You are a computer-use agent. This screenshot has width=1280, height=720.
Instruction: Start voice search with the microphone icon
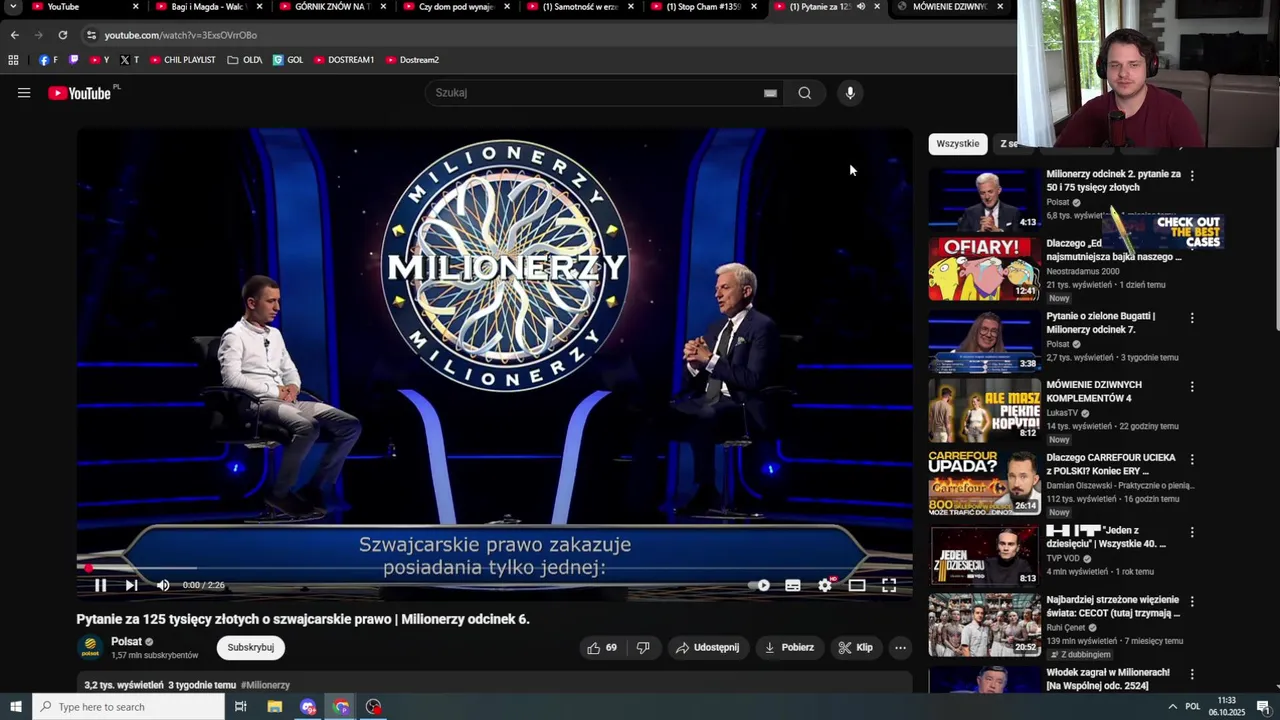coord(850,93)
